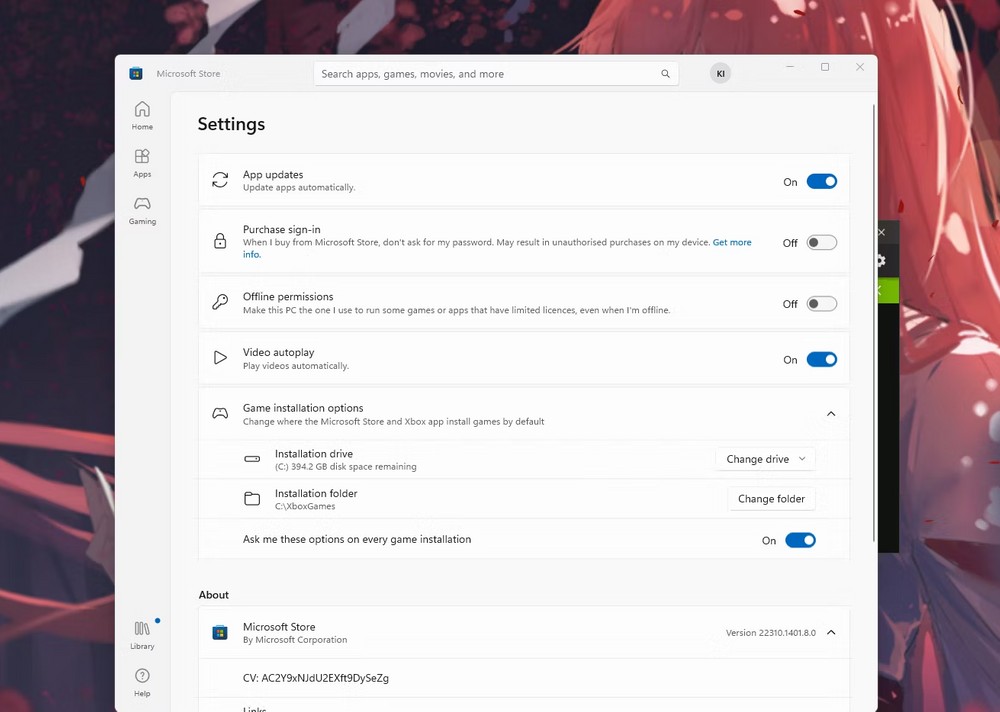Screen dimensions: 1000x712
Task: Click the CV: AC2Y9xNJdU2EXft9DySeZg text
Action: pyautogui.click(x=316, y=678)
